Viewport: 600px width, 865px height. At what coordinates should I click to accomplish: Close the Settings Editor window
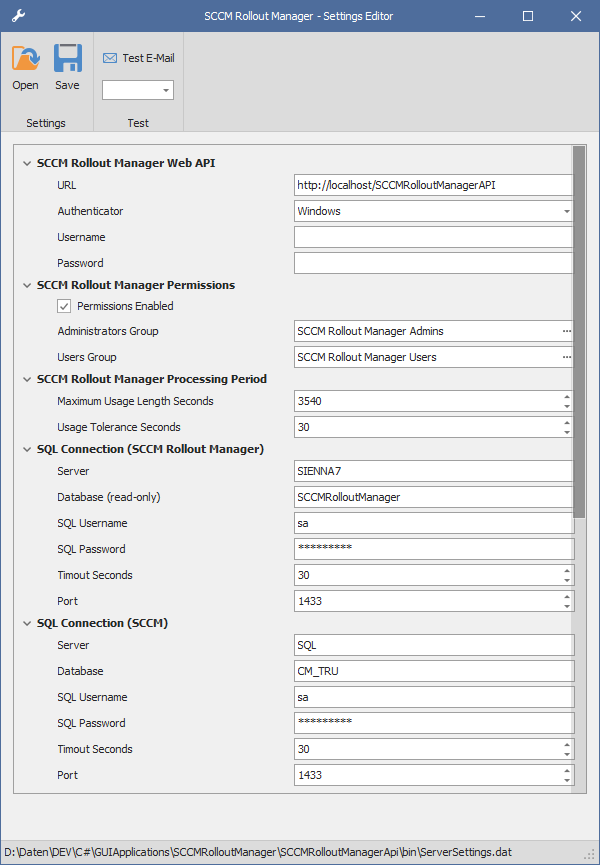pos(576,16)
